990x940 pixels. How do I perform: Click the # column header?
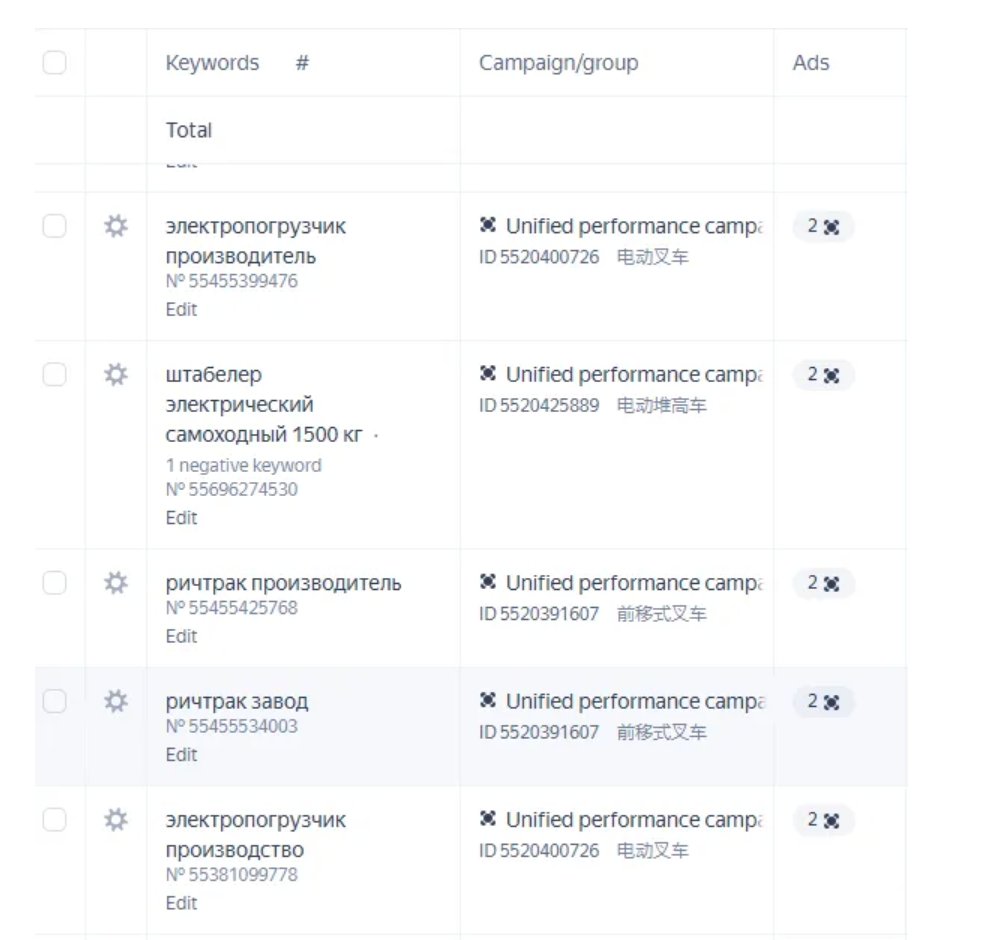[302, 63]
